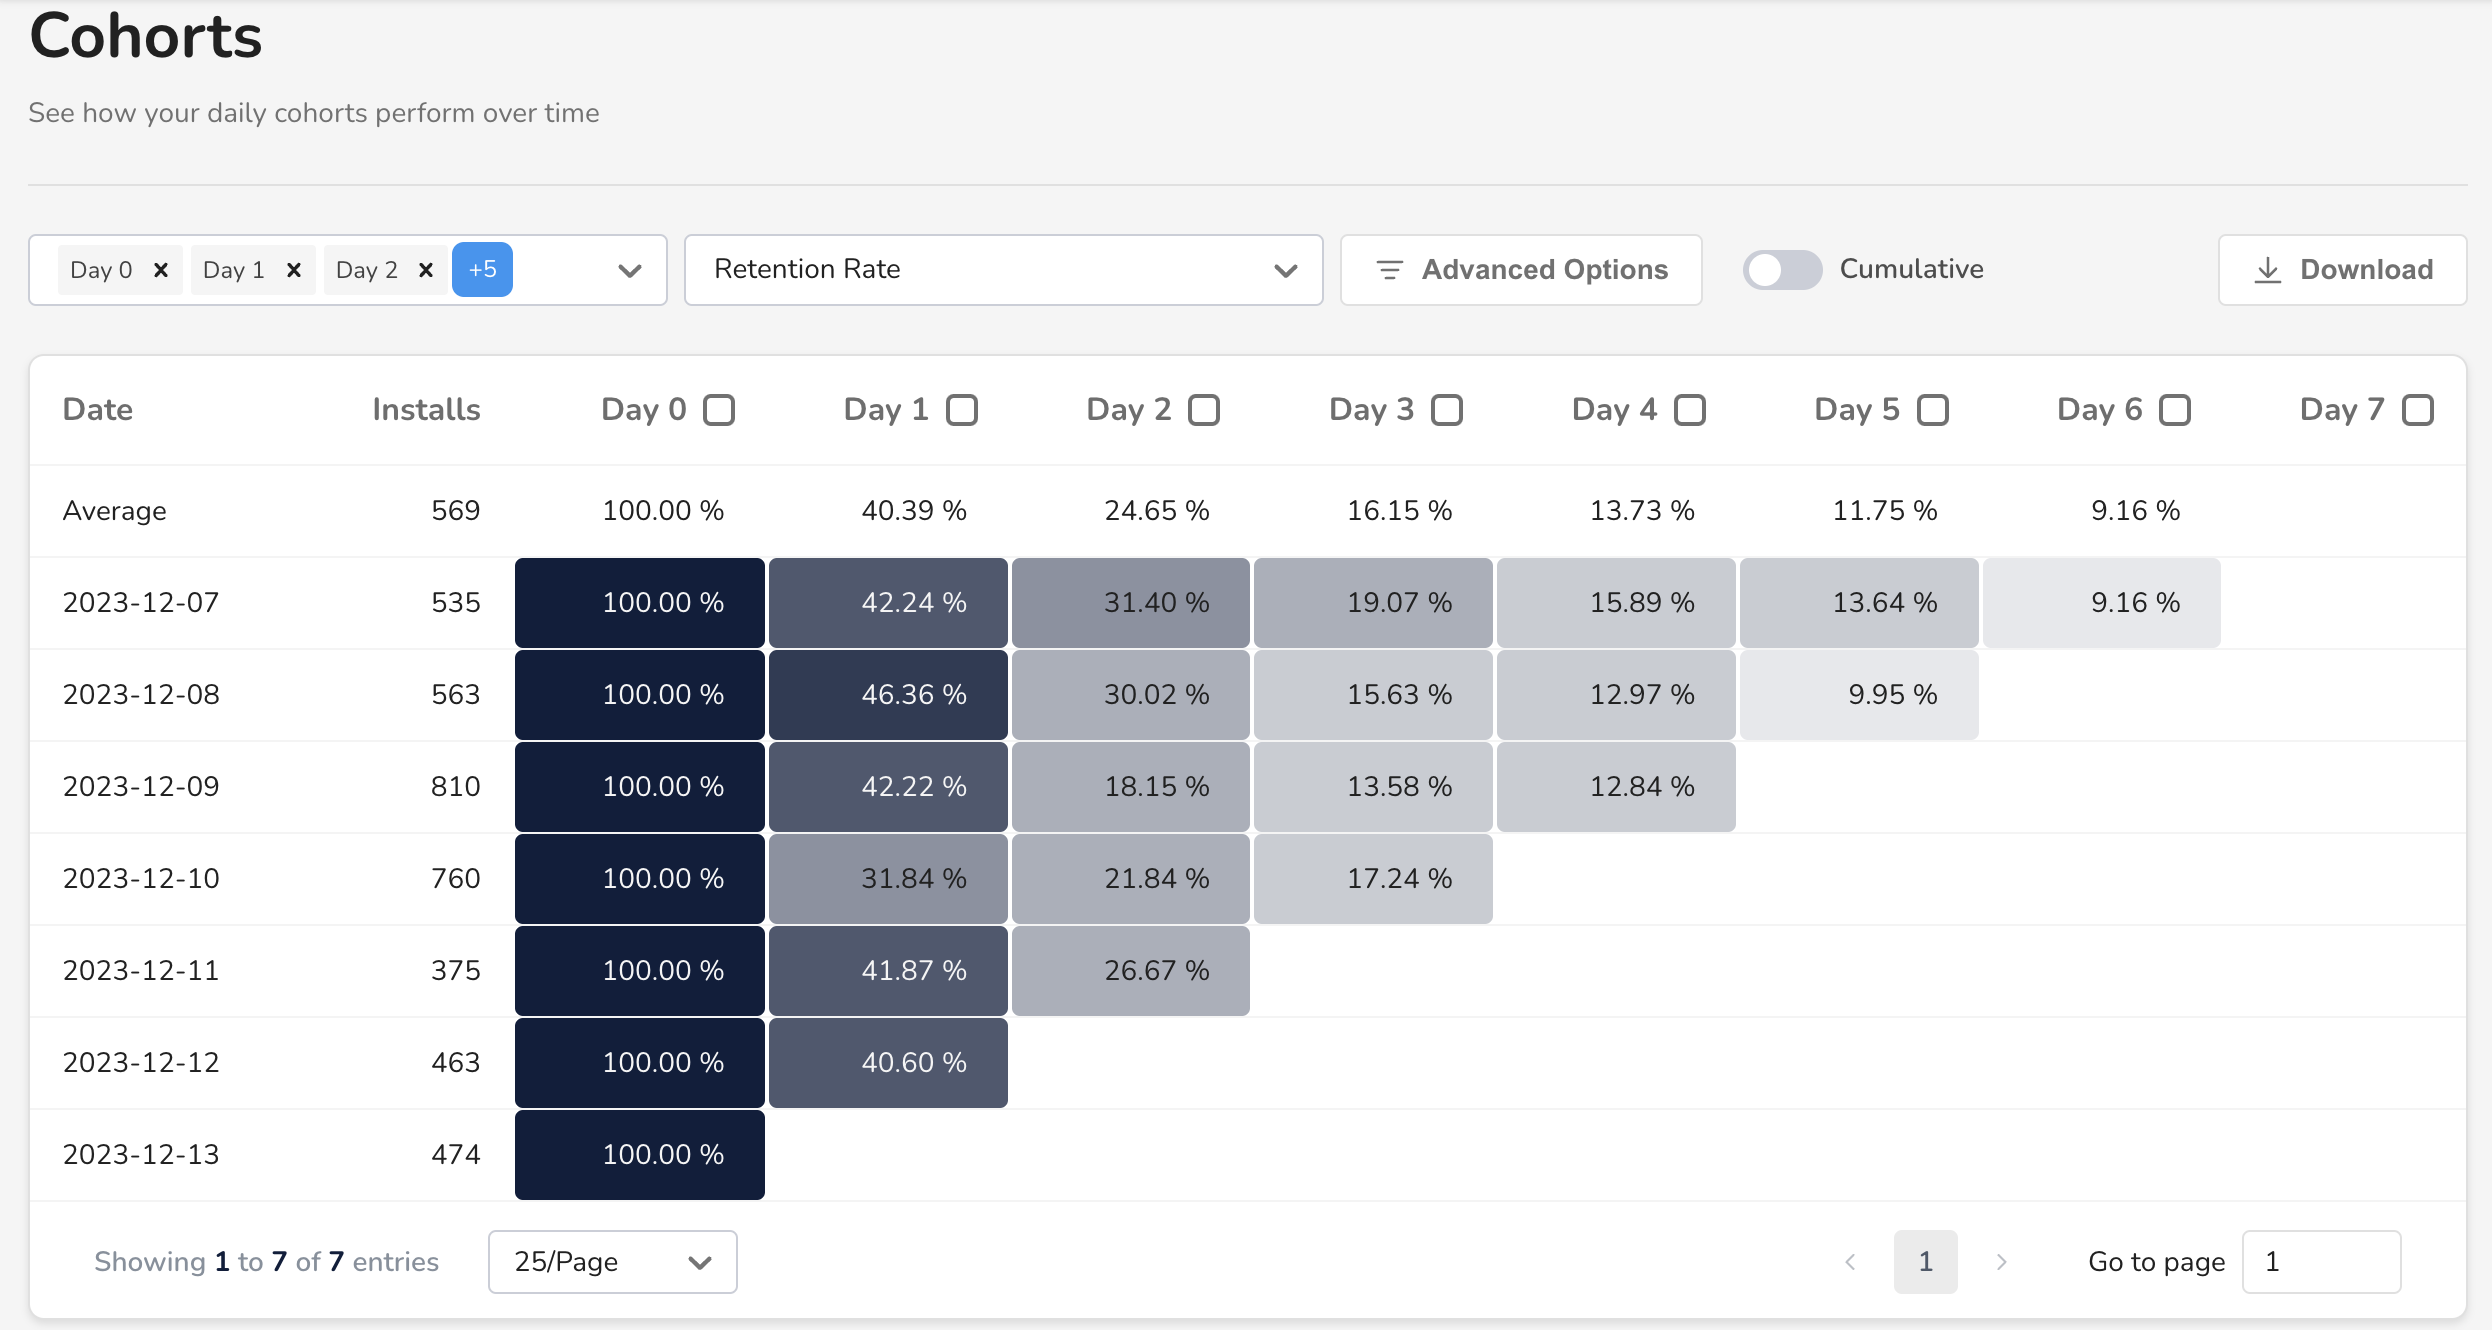
Task: Click the 13.64 % Day 5 cell
Action: (1859, 603)
